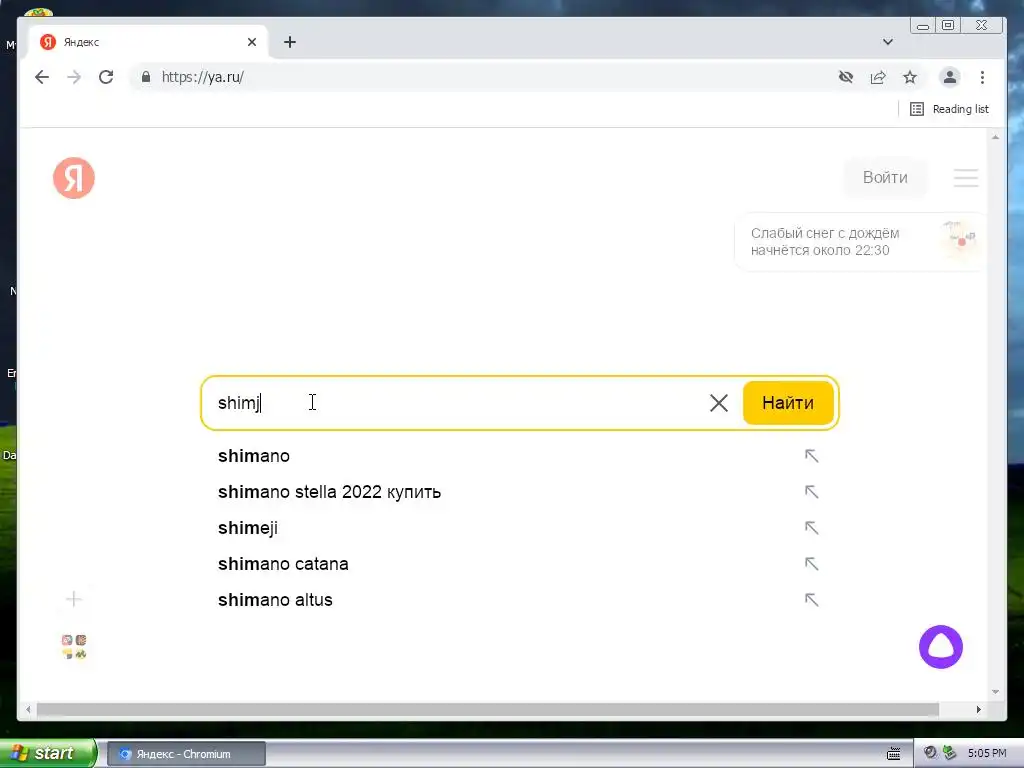1024x768 pixels.
Task: Expand the tab search chevron
Action: click(888, 42)
